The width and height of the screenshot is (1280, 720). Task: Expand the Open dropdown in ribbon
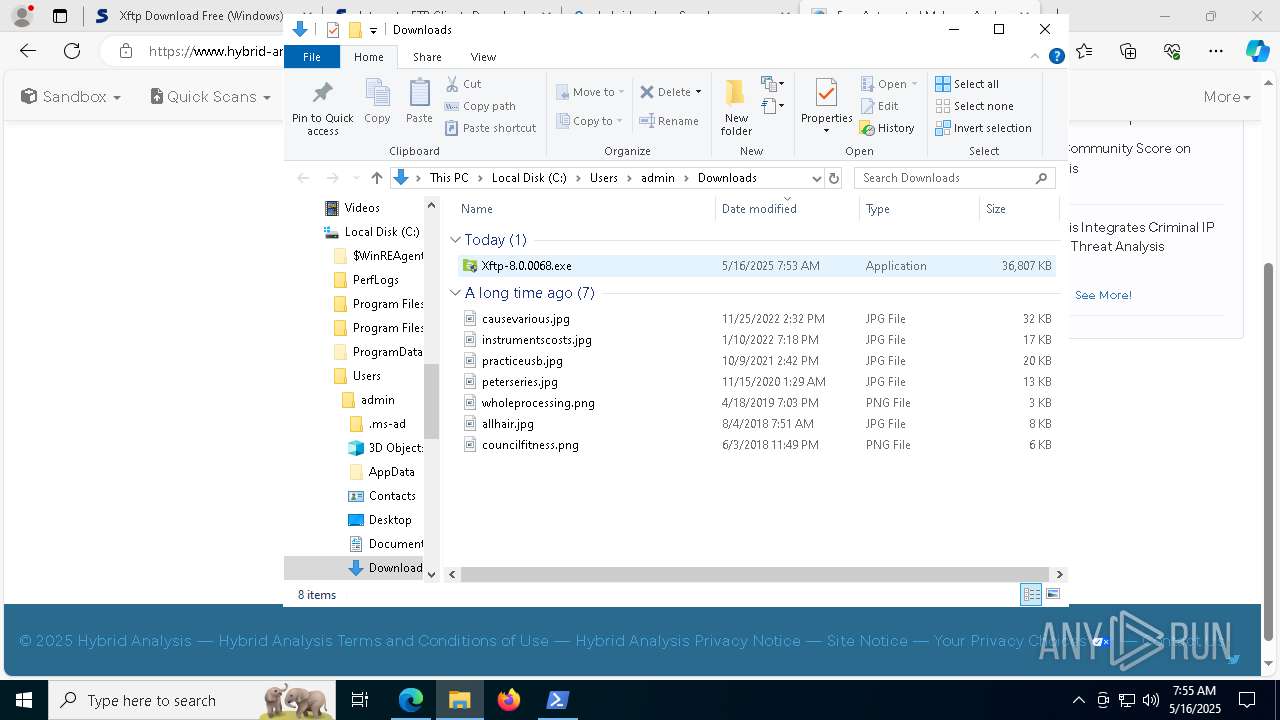pos(914,84)
